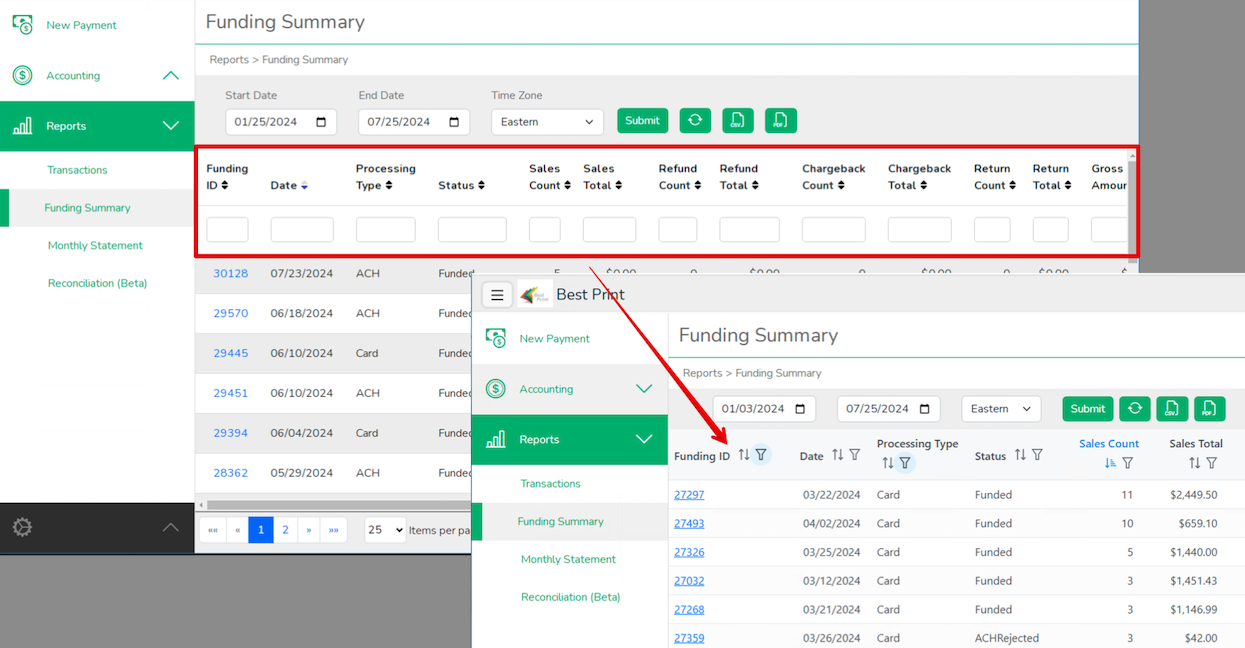
Task: Open the Funding ID filter in Best Print table
Action: (x=761, y=455)
